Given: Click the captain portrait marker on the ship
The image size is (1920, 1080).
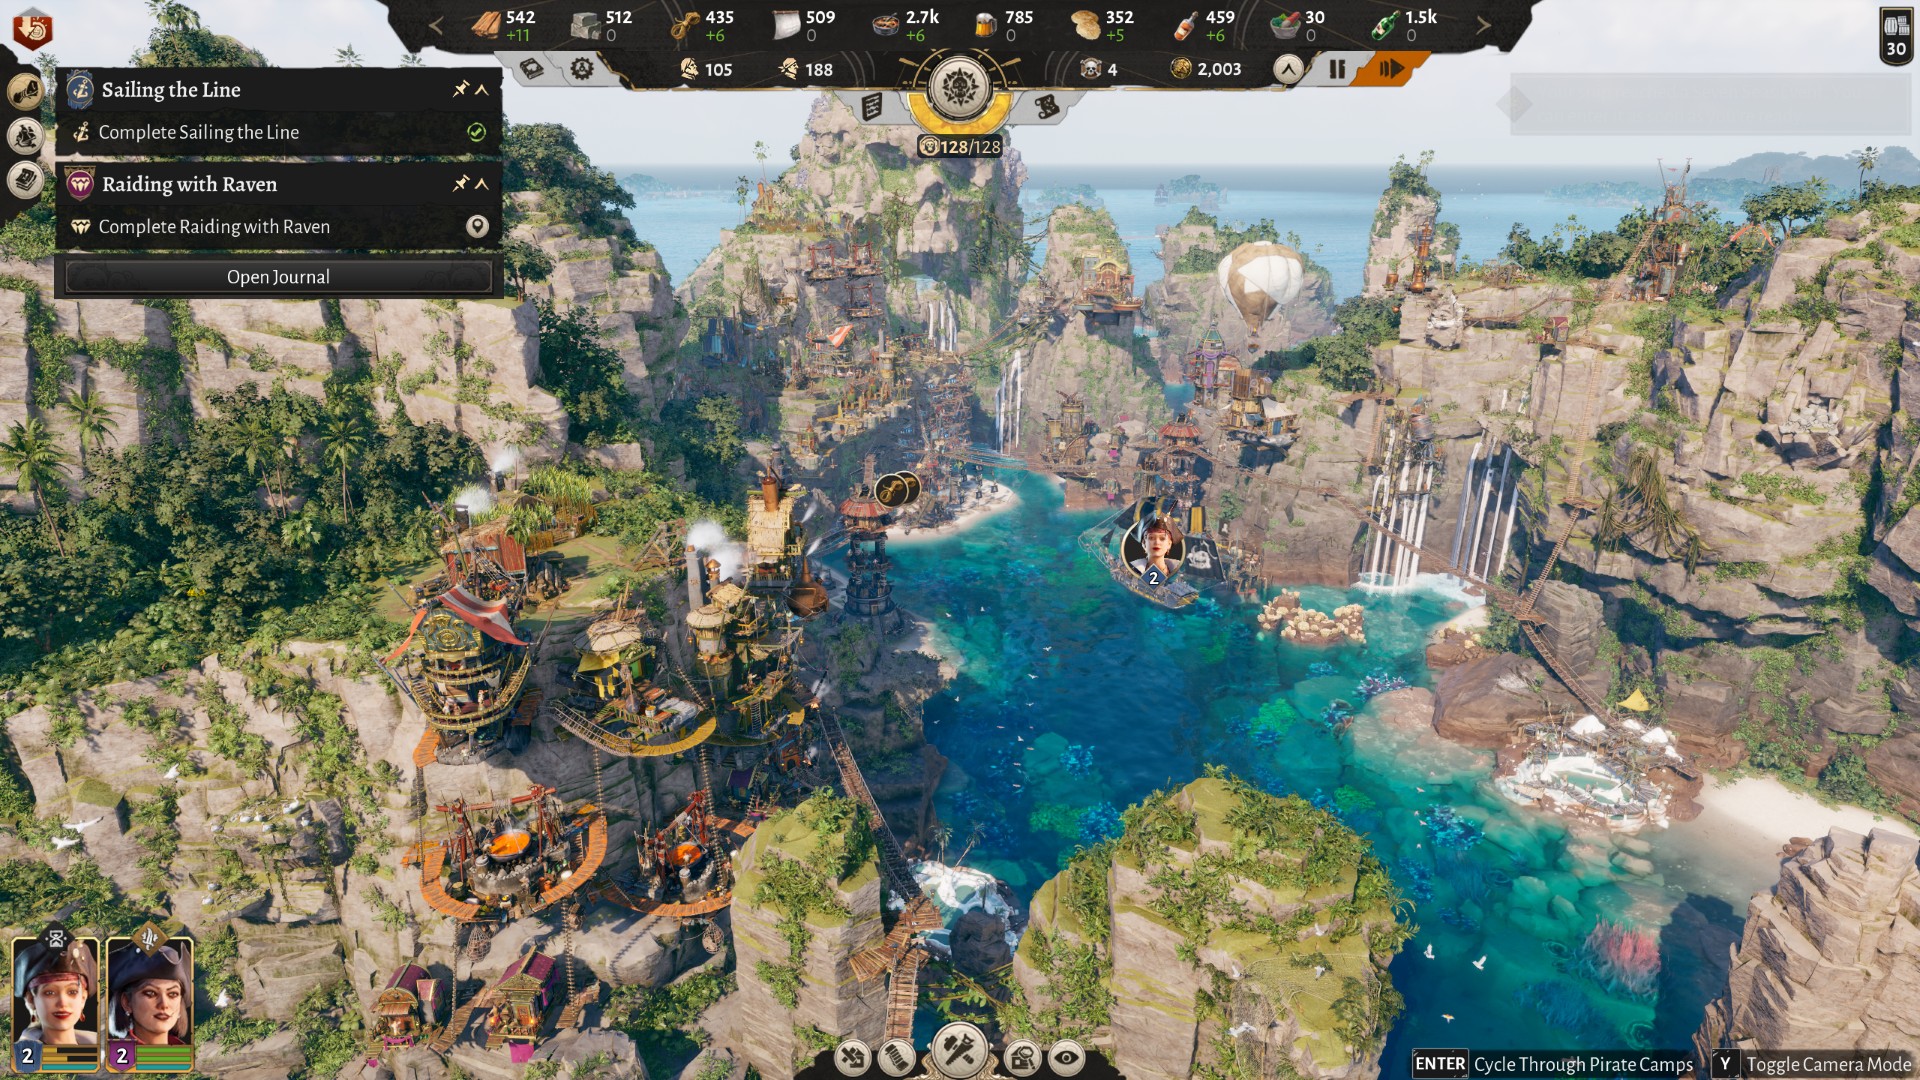Looking at the screenshot, I should [1153, 549].
